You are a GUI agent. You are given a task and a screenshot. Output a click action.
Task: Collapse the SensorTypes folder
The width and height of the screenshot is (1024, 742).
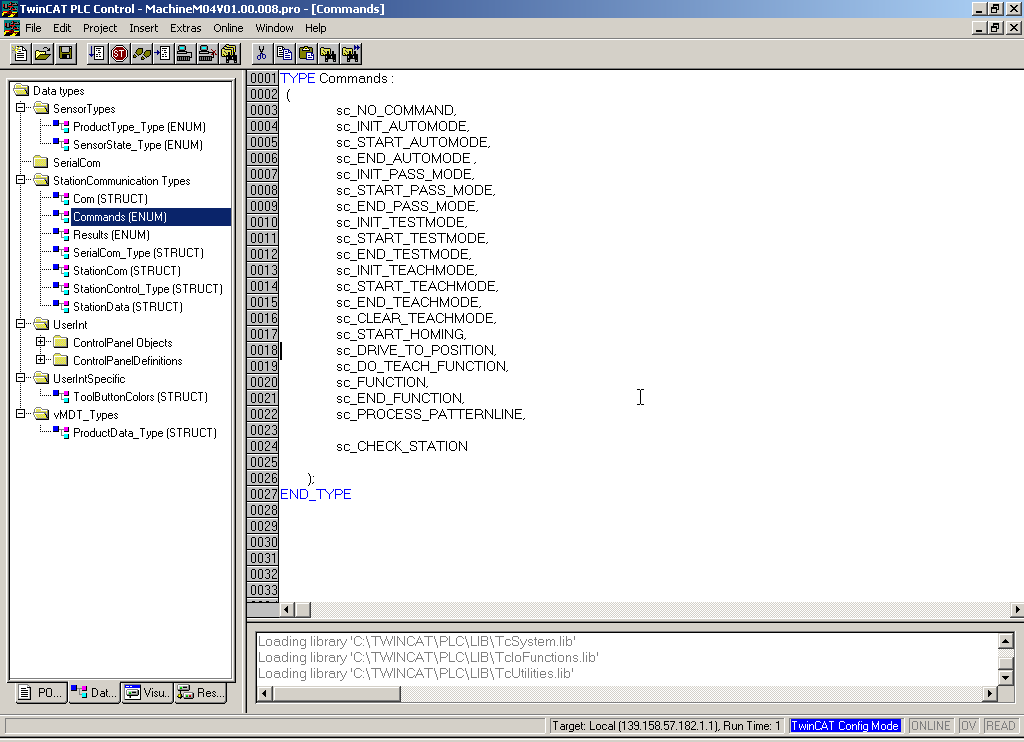tap(21, 108)
